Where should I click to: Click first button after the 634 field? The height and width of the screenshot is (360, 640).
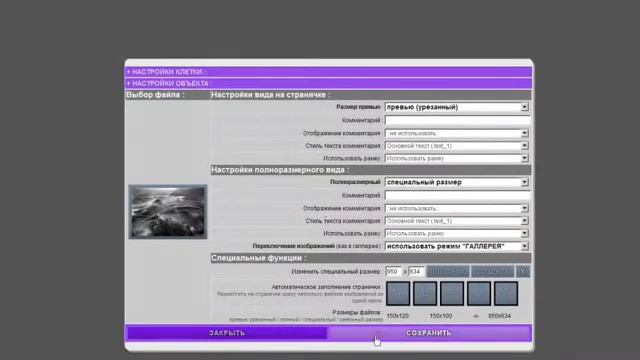pyautogui.click(x=448, y=271)
